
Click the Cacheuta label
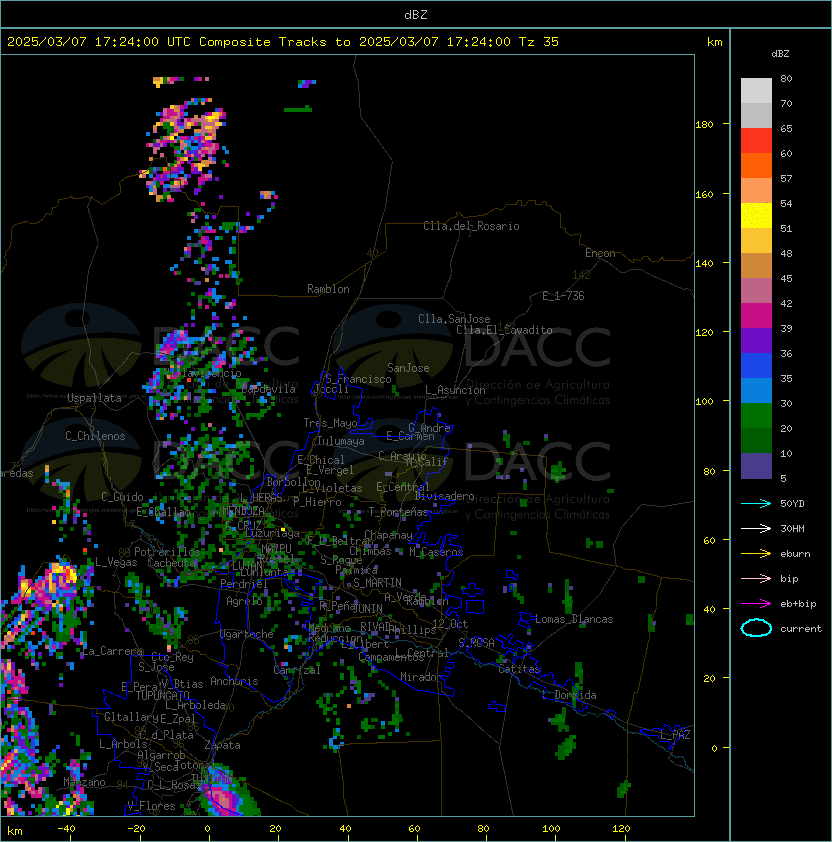[x=171, y=563]
